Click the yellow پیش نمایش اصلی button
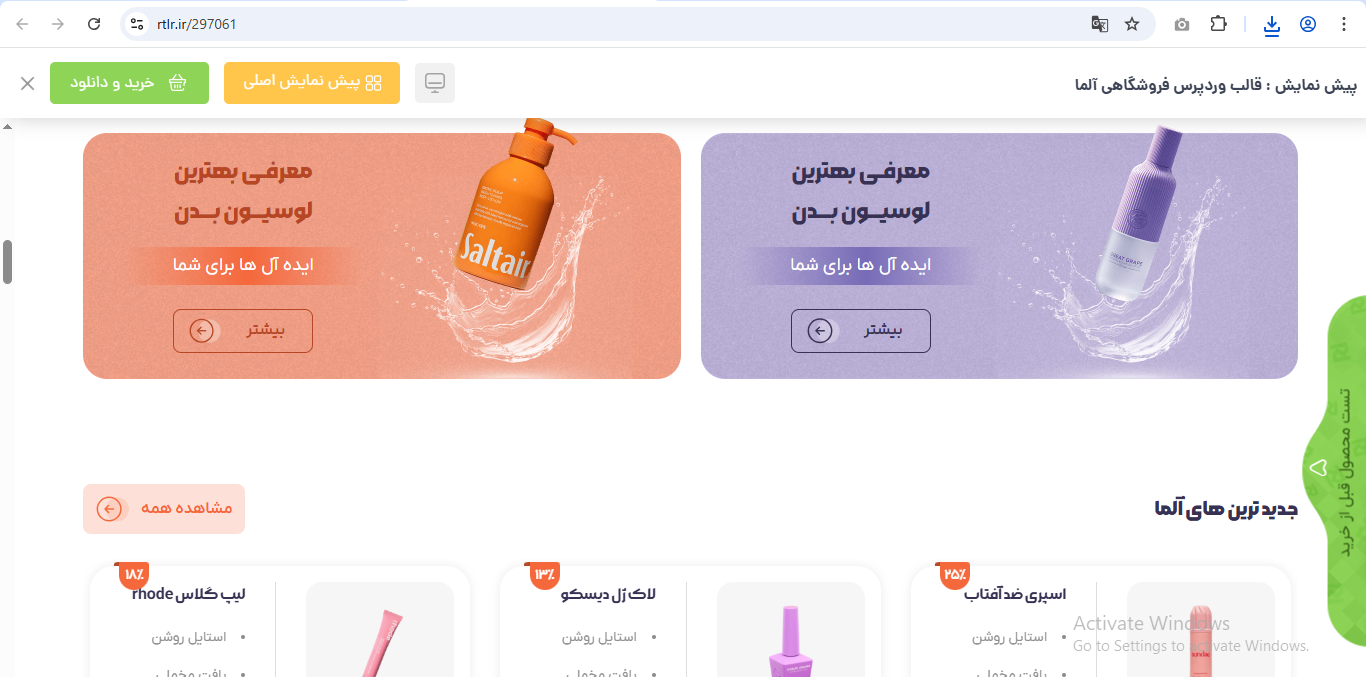 312,83
